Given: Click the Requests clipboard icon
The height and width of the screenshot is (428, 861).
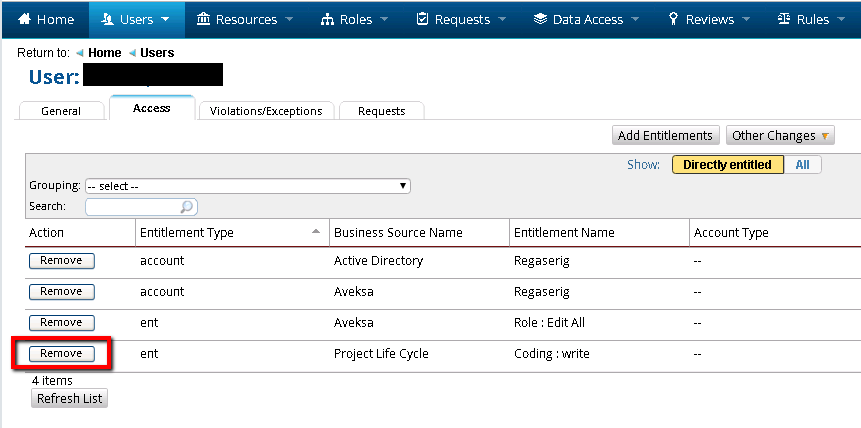Looking at the screenshot, I should coord(423,19).
